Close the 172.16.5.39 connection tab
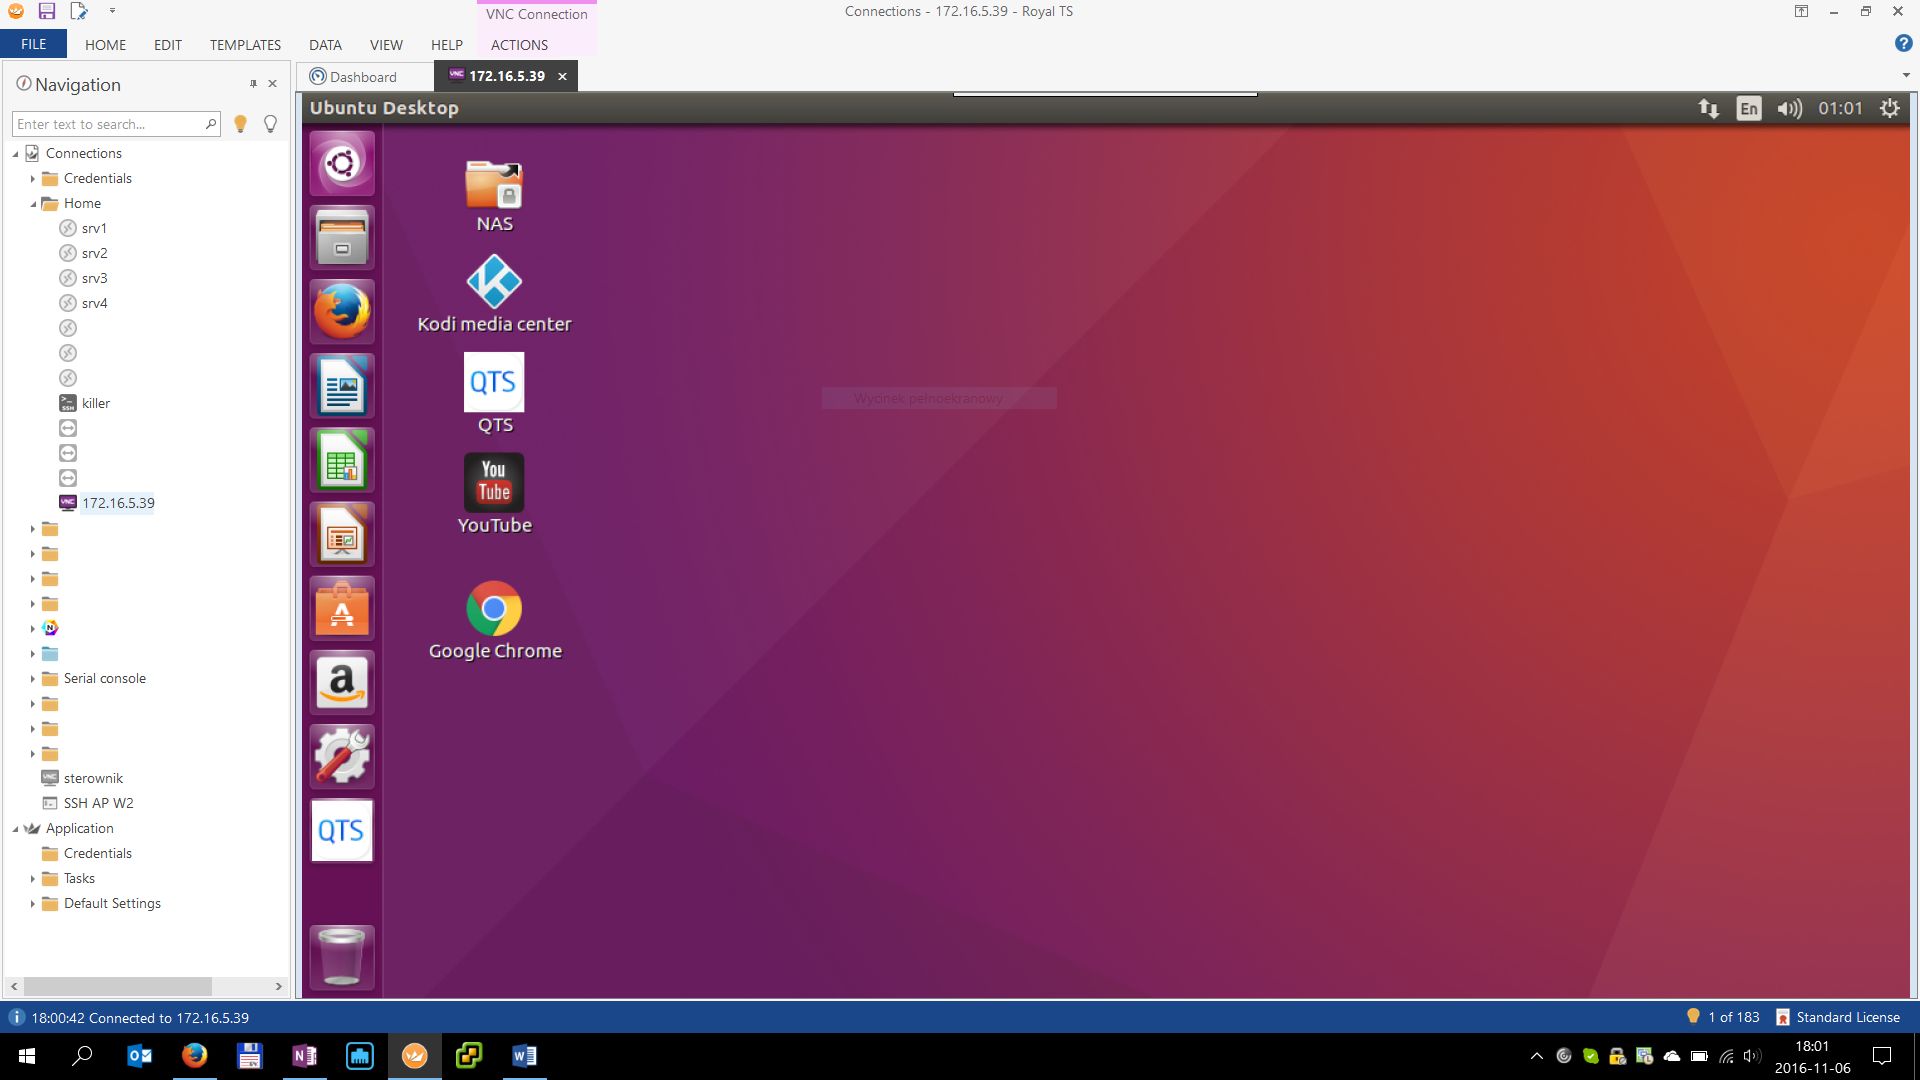 [x=562, y=76]
